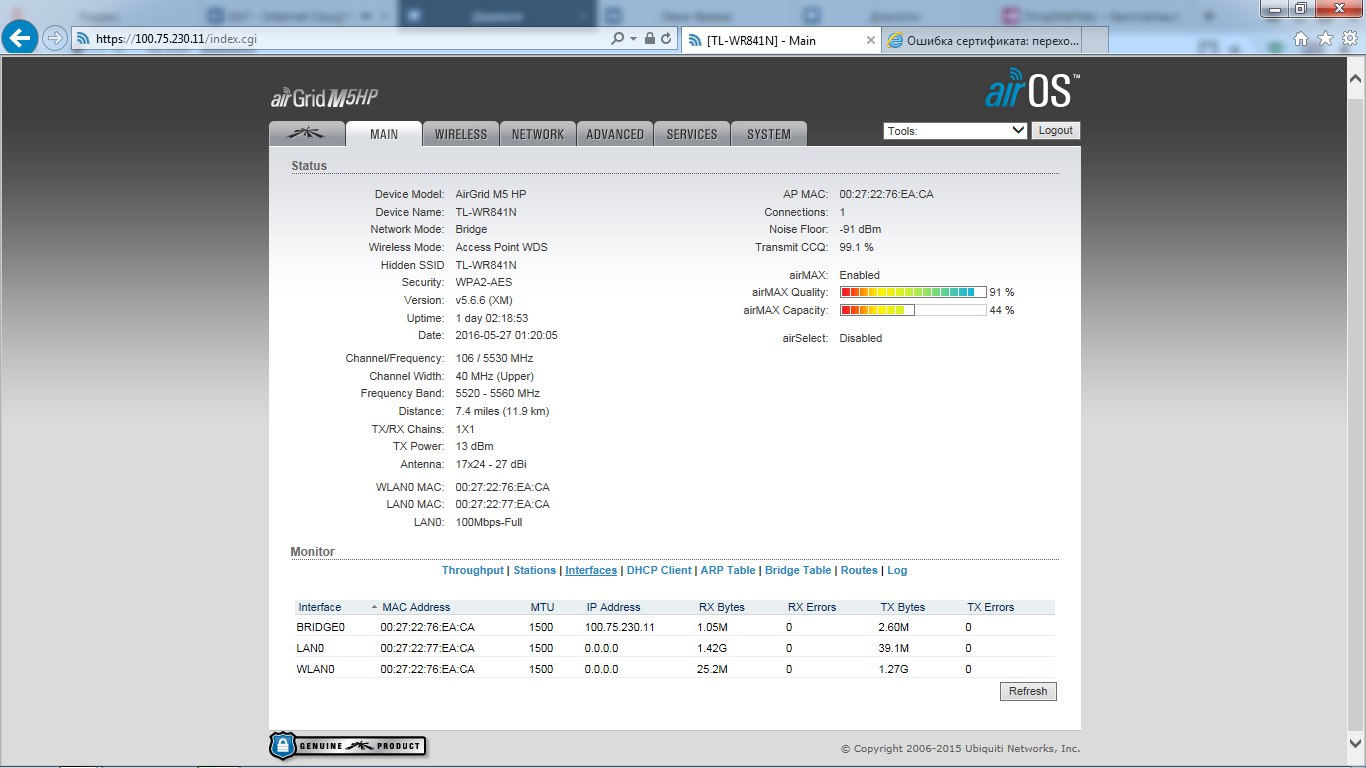The width and height of the screenshot is (1366, 768).
Task: Reload page with refresh icon
Action: [x=666, y=38]
